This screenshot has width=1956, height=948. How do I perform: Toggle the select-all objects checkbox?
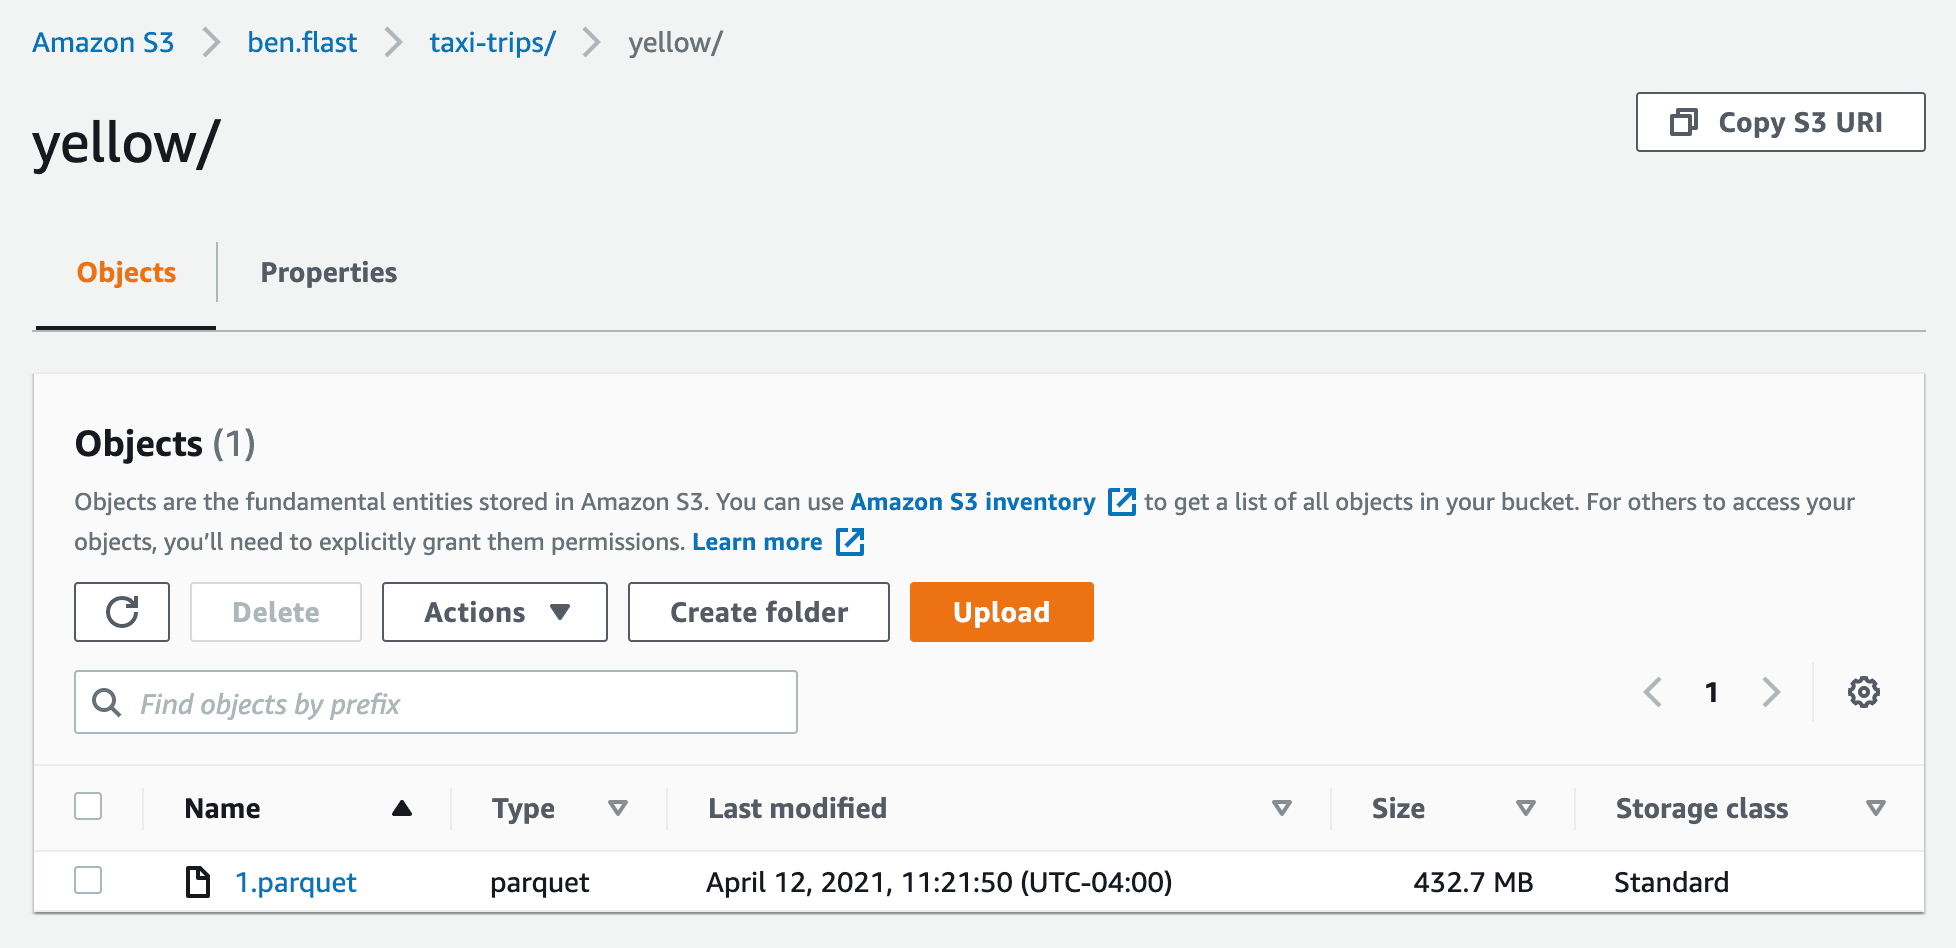click(88, 806)
